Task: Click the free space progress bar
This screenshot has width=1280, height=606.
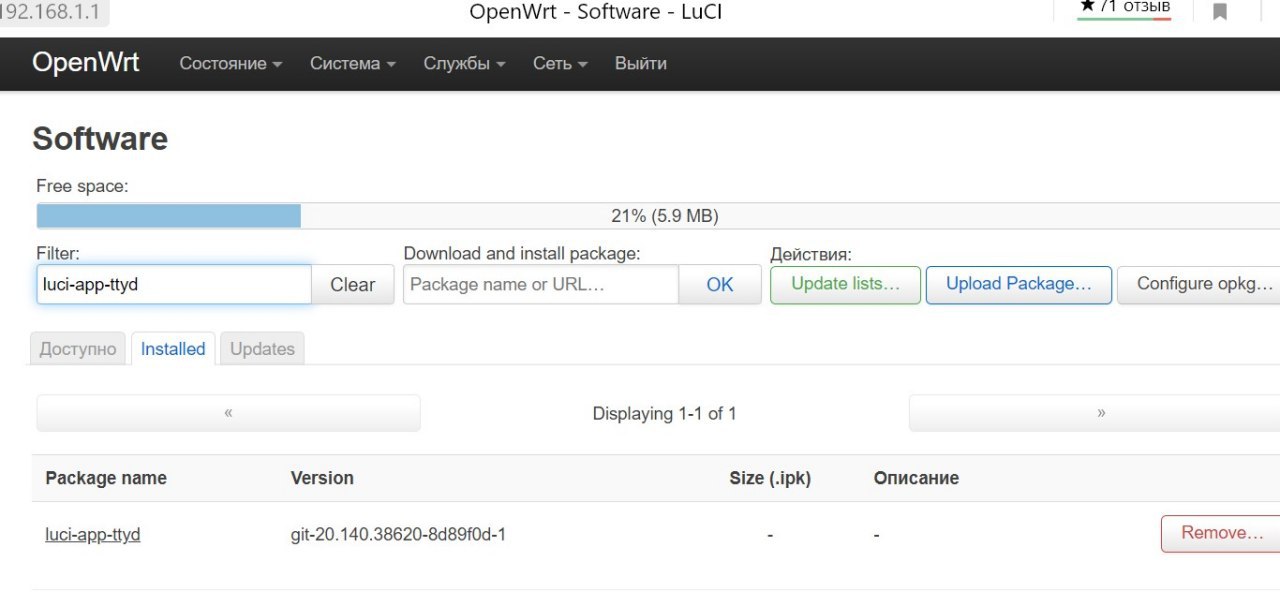Action: point(658,216)
